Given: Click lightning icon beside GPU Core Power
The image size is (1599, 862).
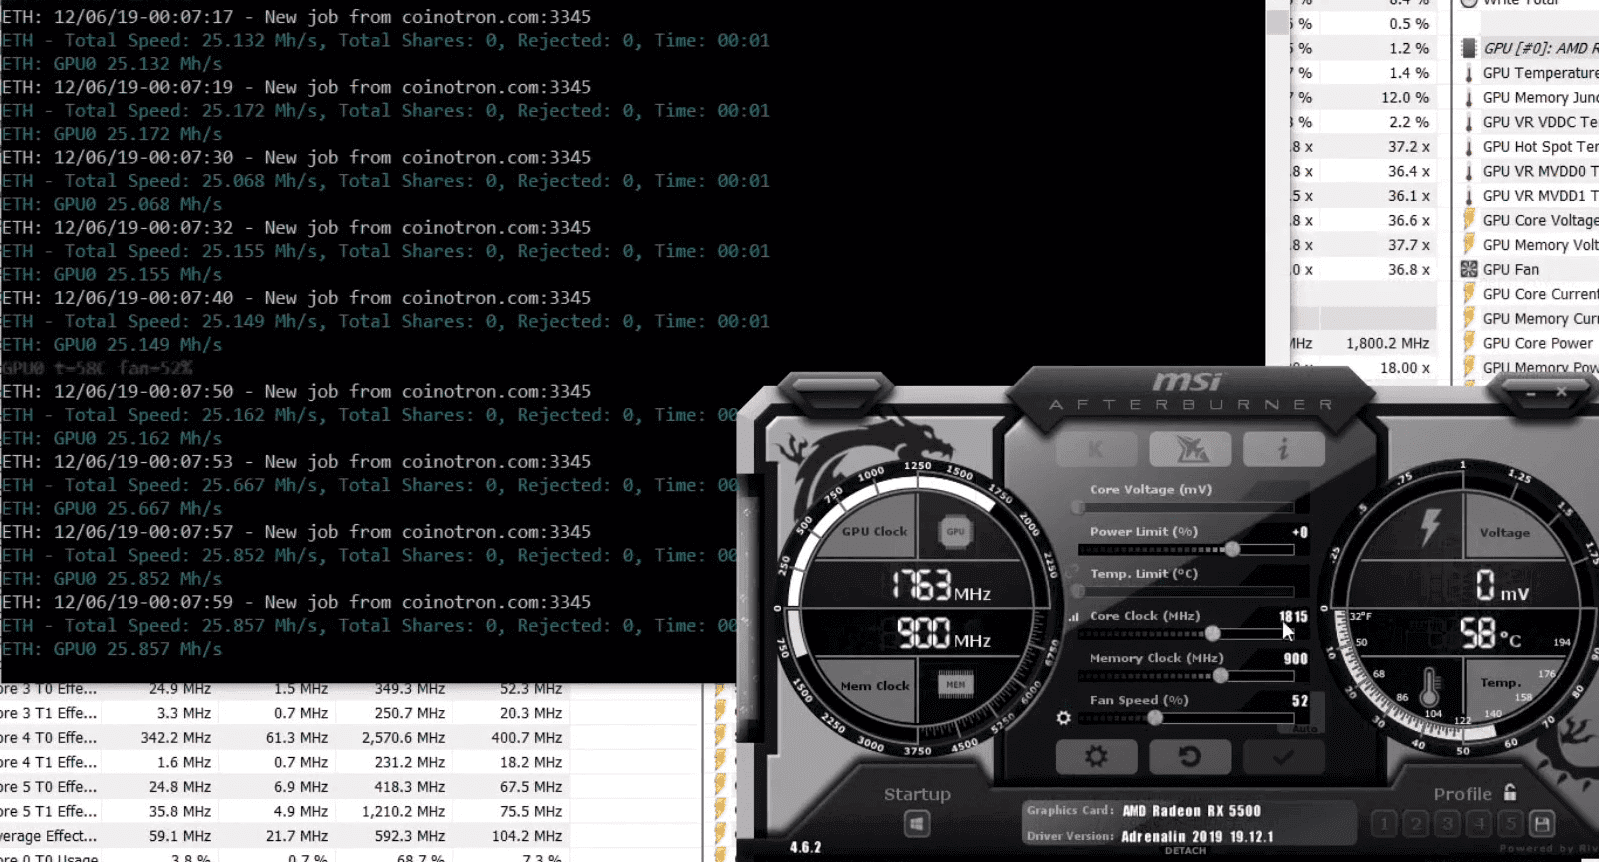Looking at the screenshot, I should pyautogui.click(x=1469, y=343).
